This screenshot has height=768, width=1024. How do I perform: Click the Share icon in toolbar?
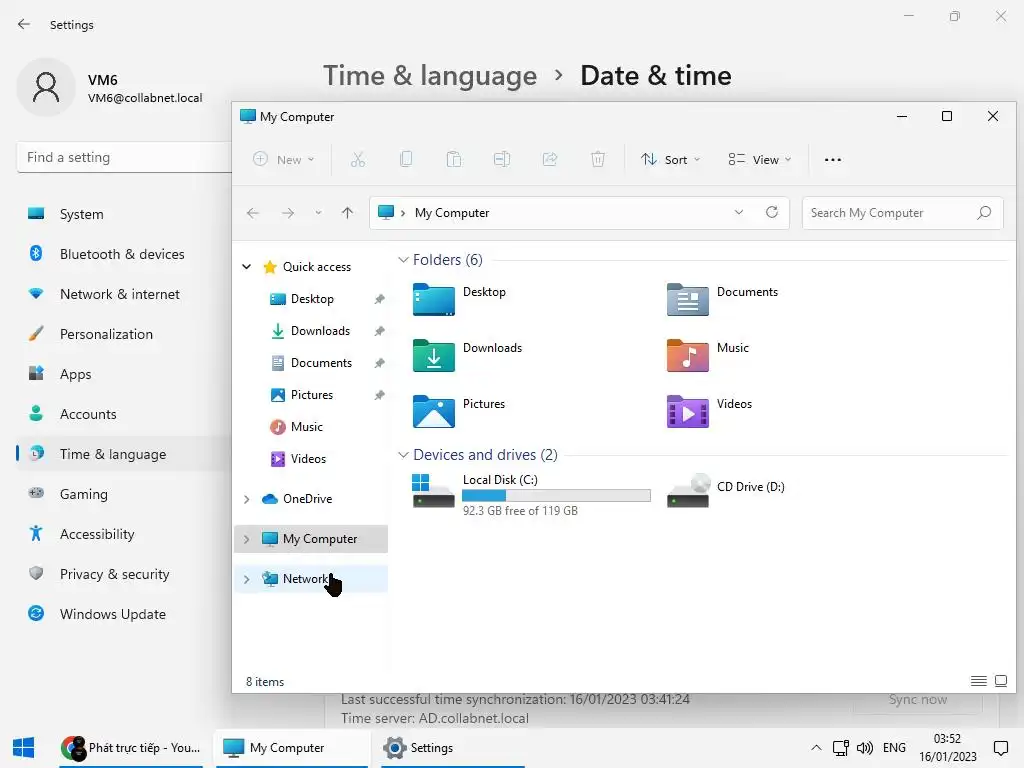tap(550, 159)
